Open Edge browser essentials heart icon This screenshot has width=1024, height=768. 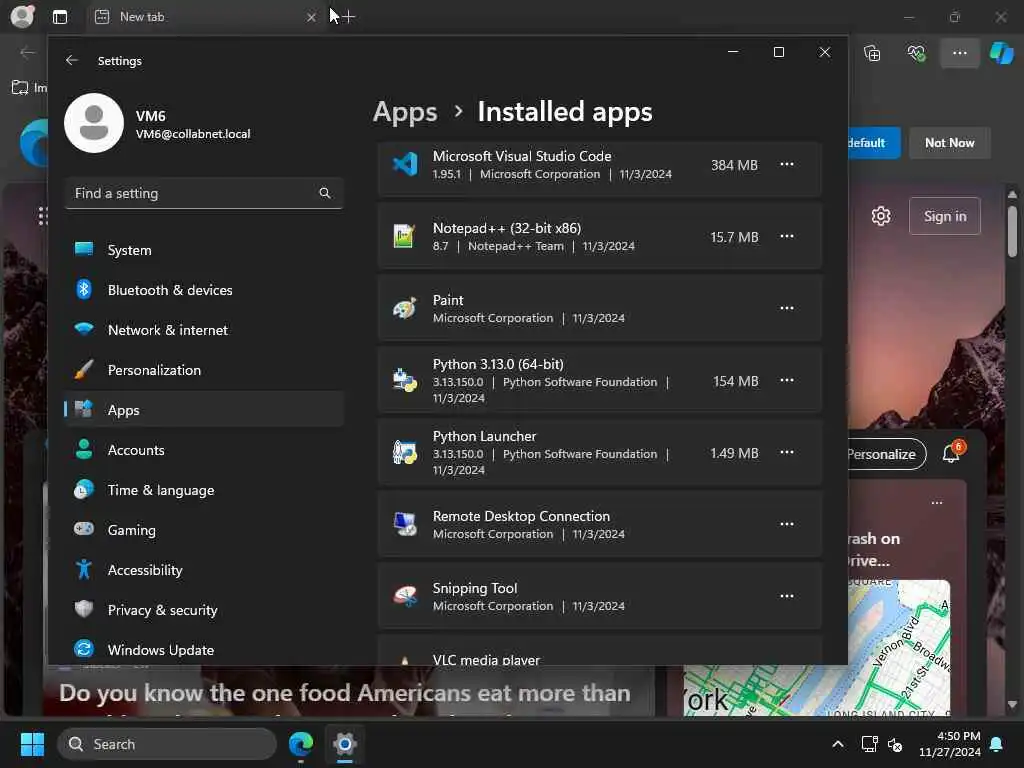pos(916,53)
